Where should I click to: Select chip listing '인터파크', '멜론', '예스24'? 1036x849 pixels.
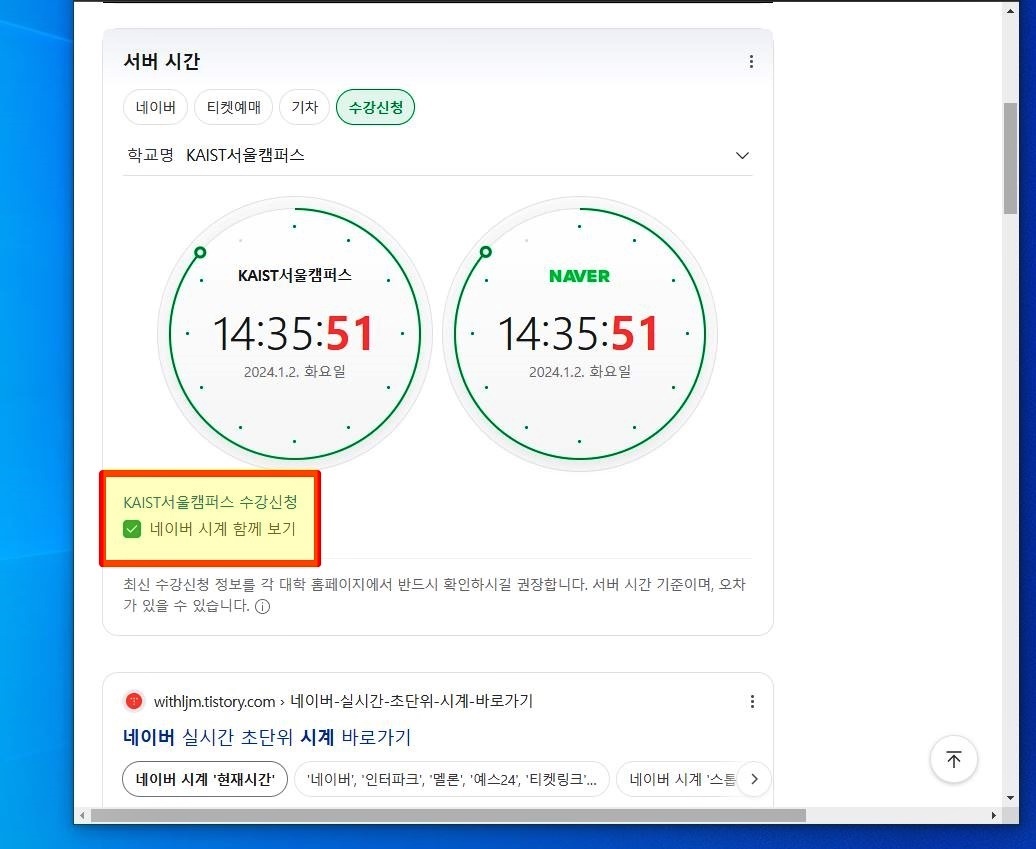(451, 780)
